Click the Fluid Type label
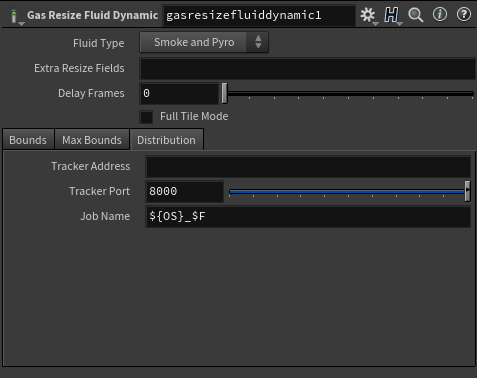 99,43
